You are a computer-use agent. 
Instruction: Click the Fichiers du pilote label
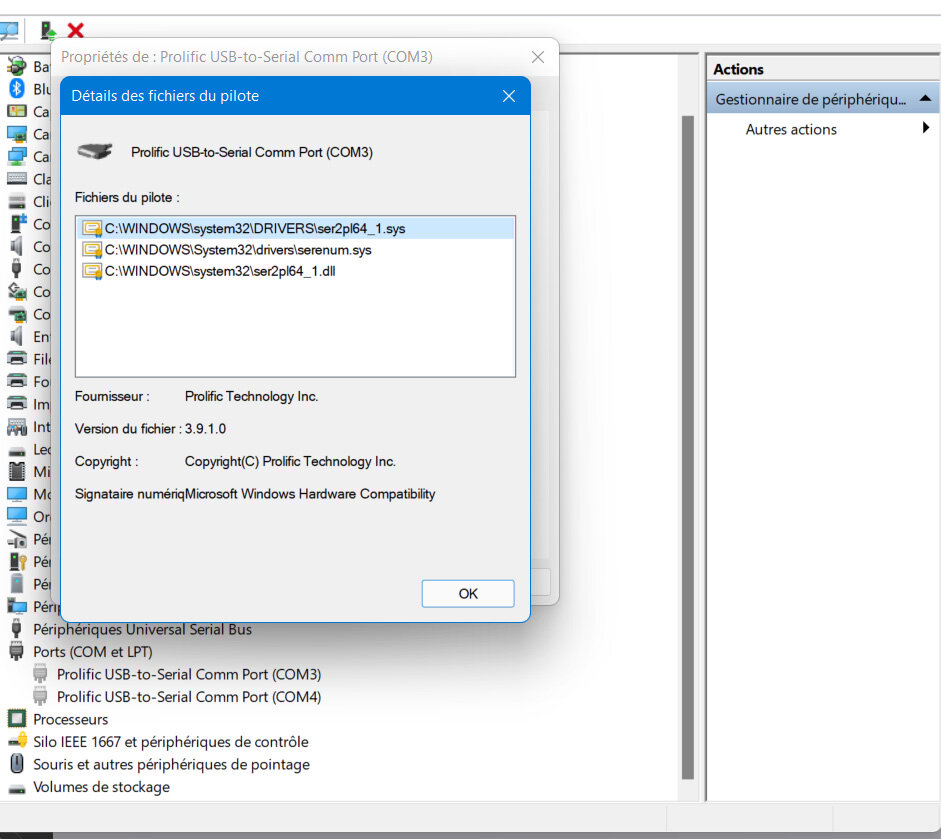point(127,197)
